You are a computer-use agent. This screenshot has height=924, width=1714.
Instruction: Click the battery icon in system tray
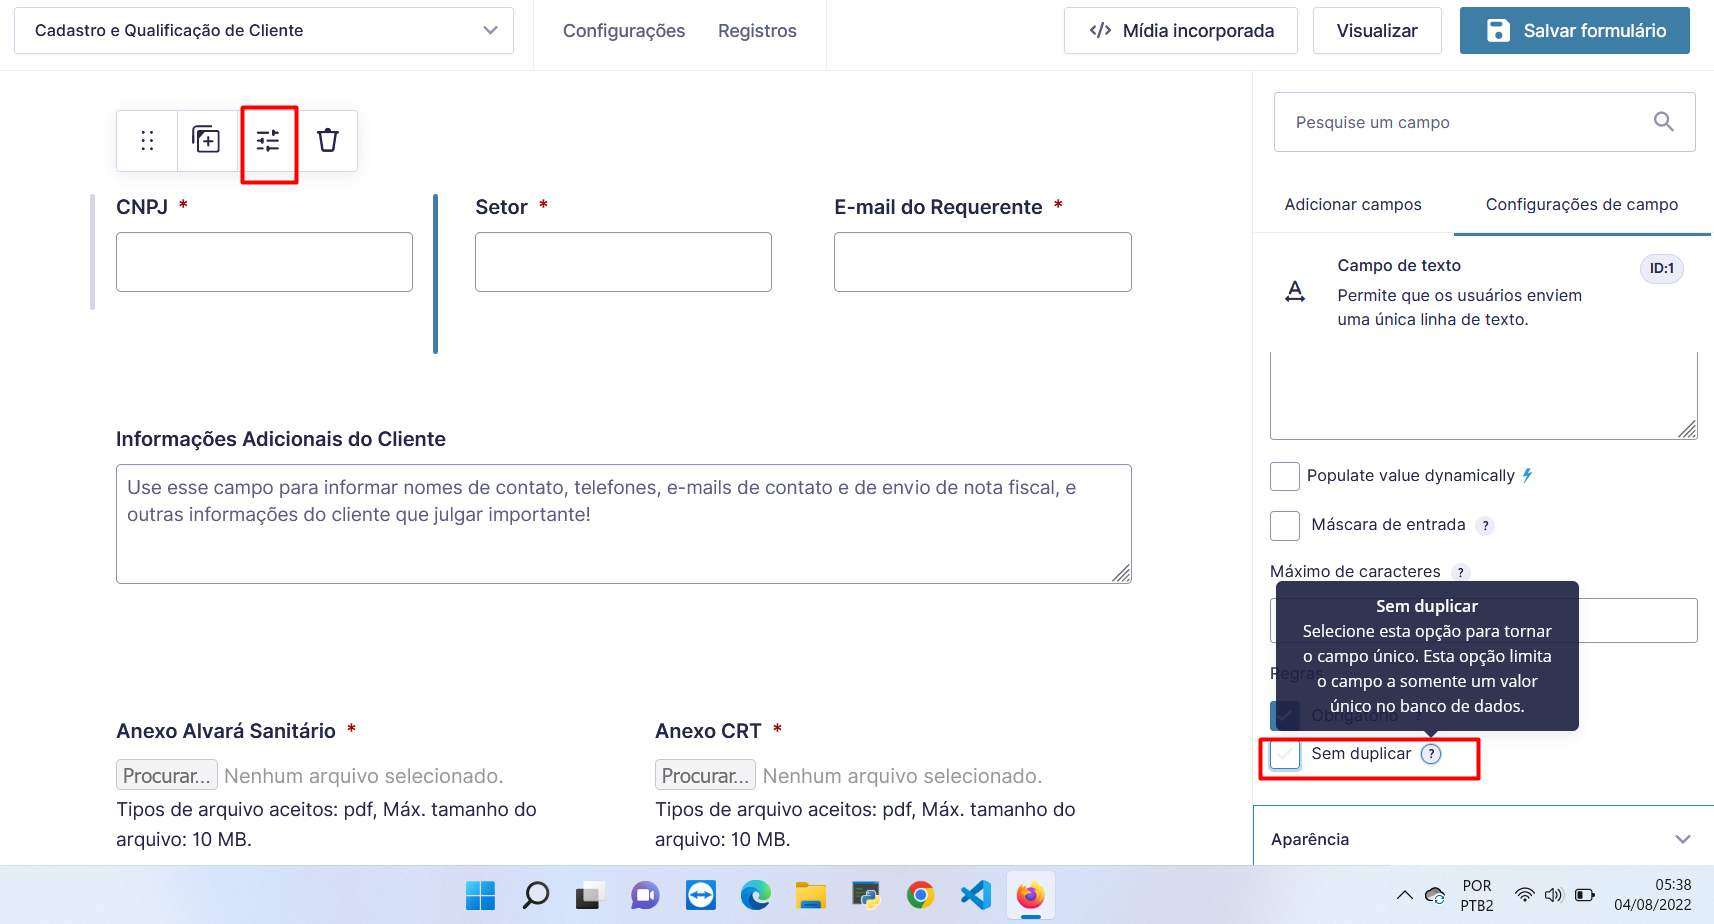click(1585, 895)
